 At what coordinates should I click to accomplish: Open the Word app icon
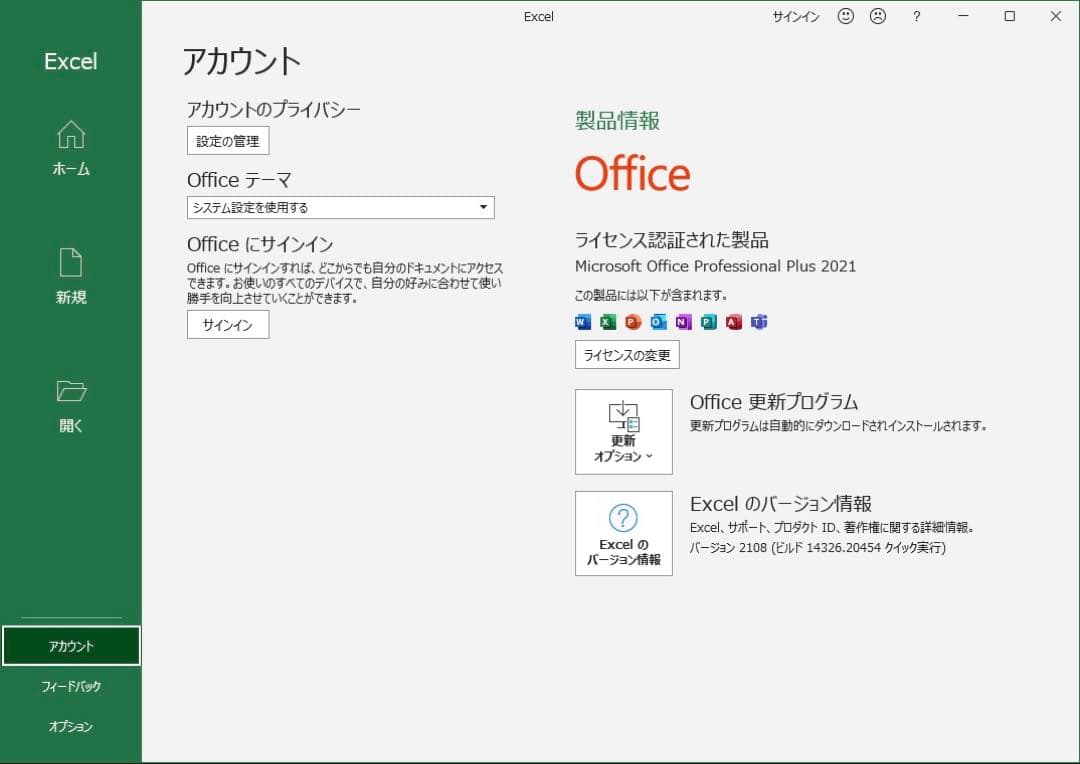point(582,322)
